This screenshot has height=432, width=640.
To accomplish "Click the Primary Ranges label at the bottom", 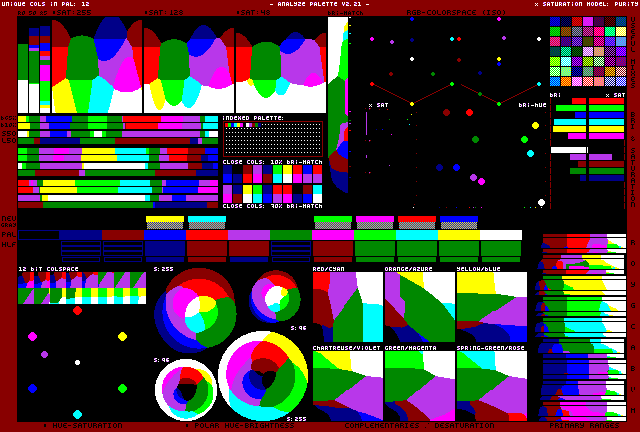I will [x=587, y=425].
